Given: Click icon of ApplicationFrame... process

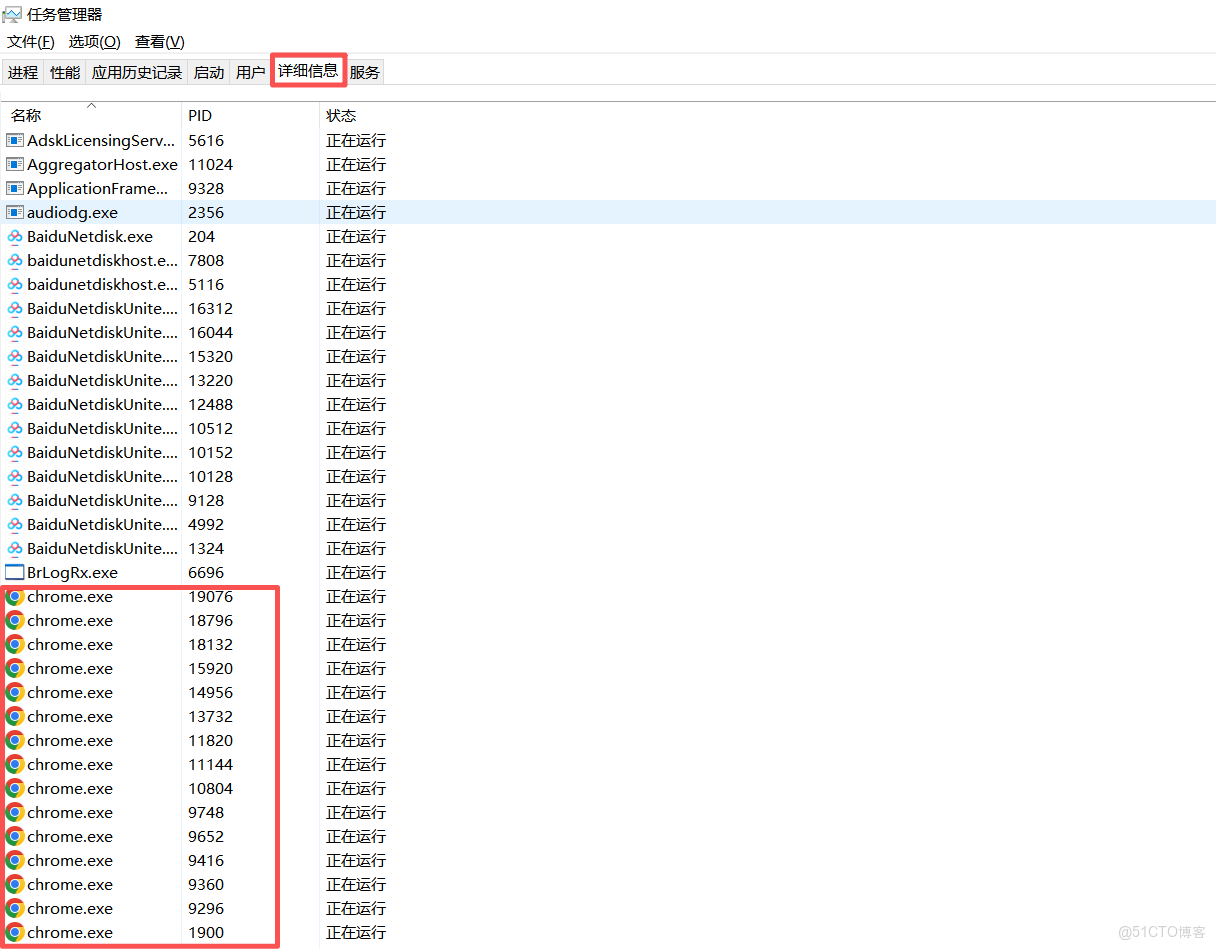Looking at the screenshot, I should pyautogui.click(x=15, y=188).
